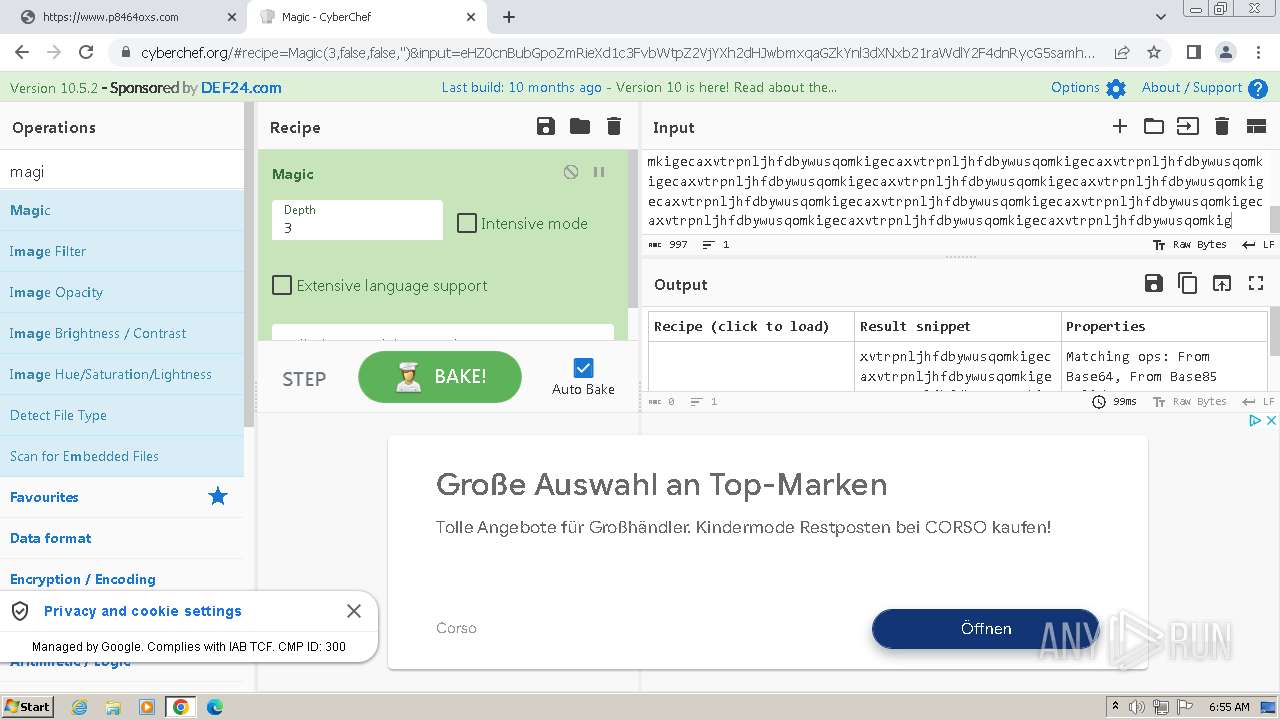The image size is (1280, 720).
Task: Click the BAKE! button
Action: [x=440, y=377]
